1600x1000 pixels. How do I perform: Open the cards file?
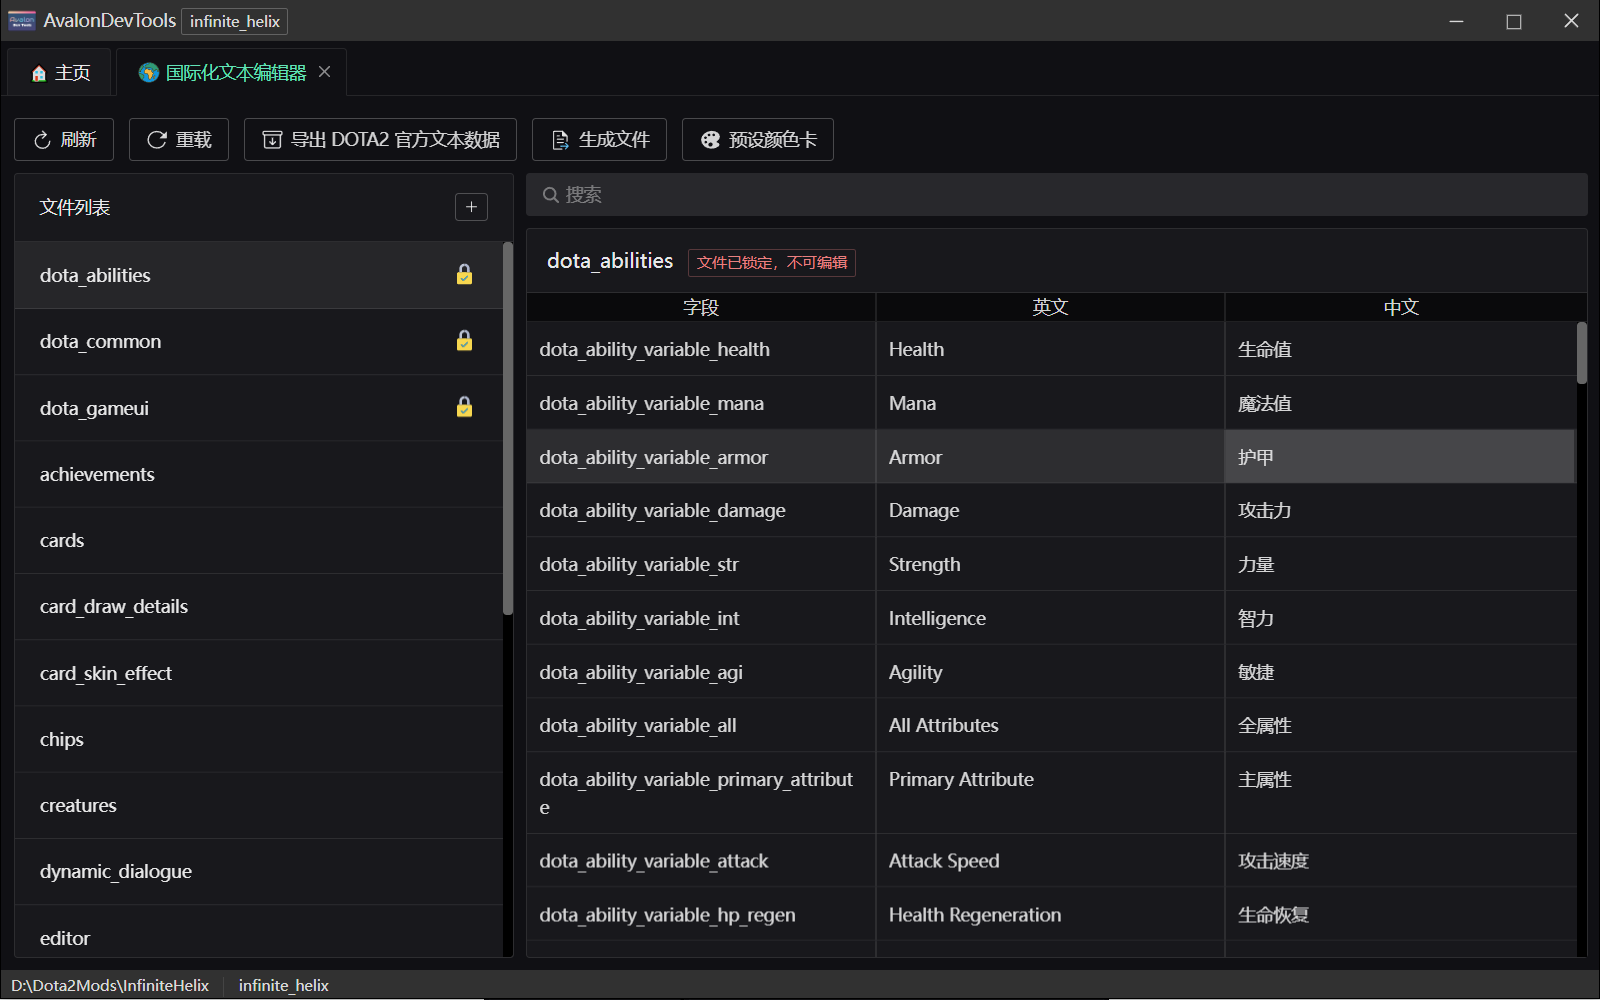tap(259, 540)
